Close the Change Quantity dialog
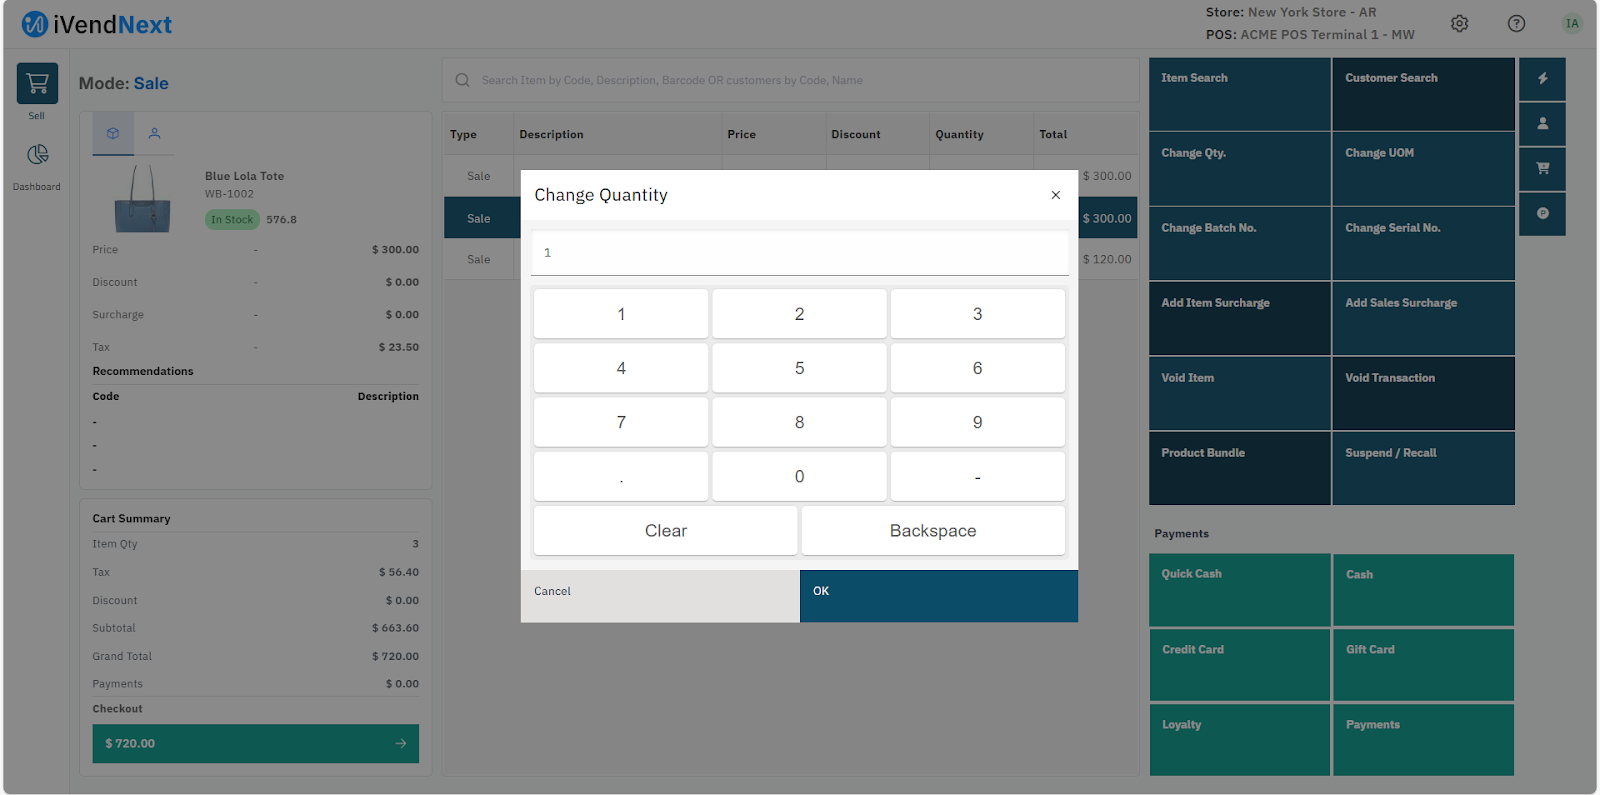Viewport: 1600px width, 795px height. [x=1055, y=195]
